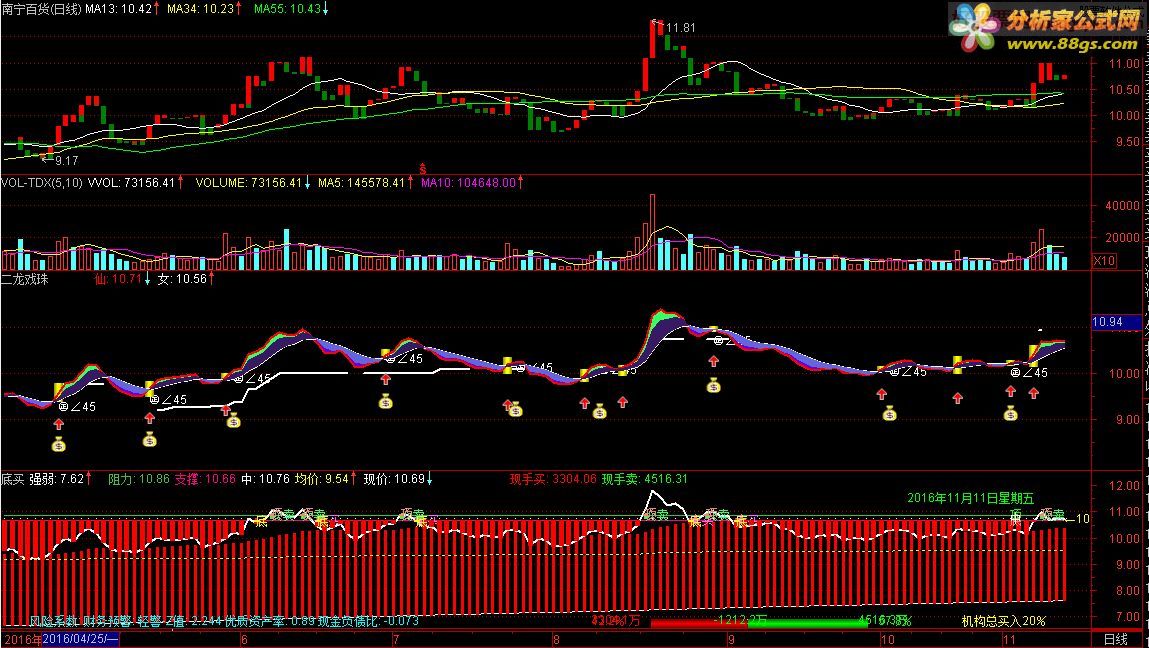Click the second money bag from the left
1149x648 pixels.
coord(149,439)
